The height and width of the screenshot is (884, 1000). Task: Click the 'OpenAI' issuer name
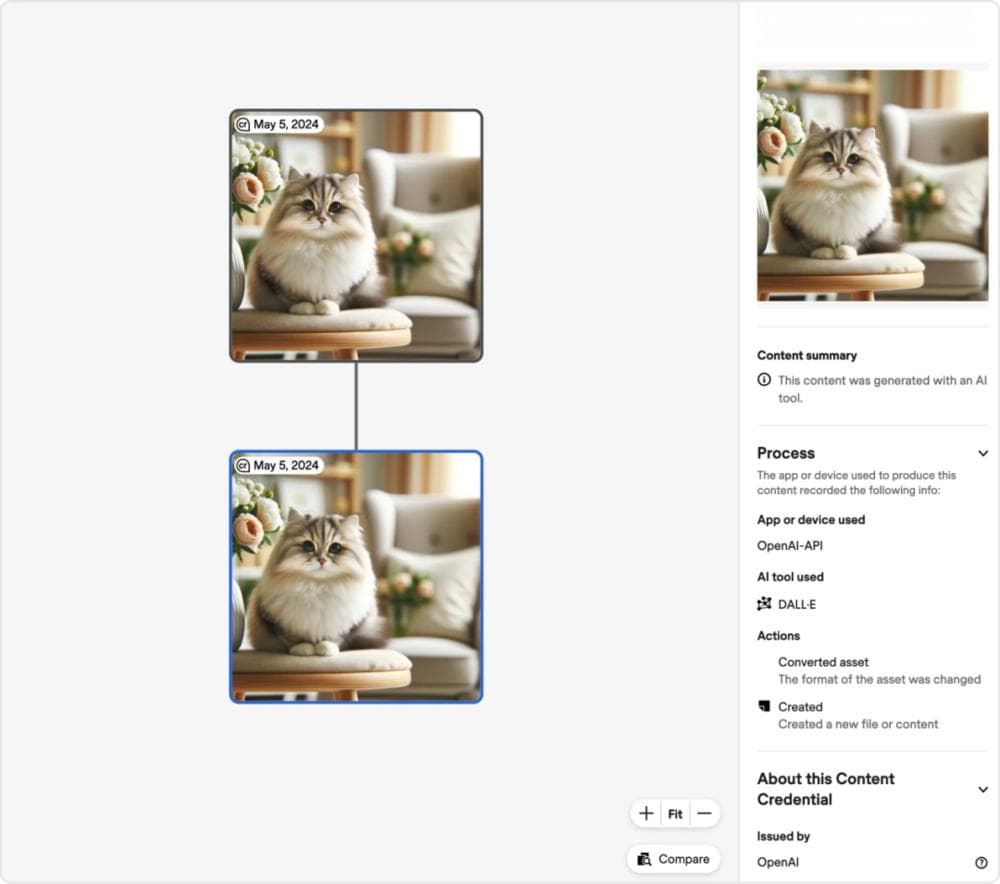pyautogui.click(x=777, y=862)
